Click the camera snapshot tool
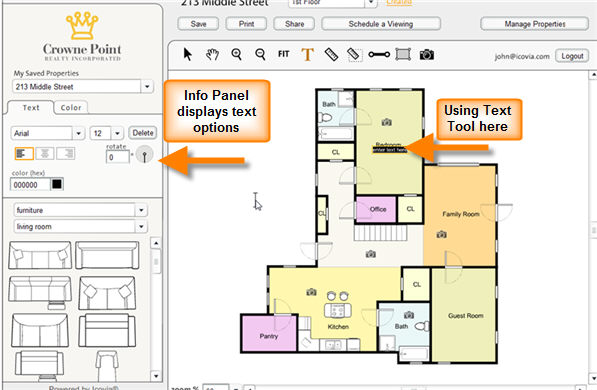The width and height of the screenshot is (597, 390). point(427,54)
